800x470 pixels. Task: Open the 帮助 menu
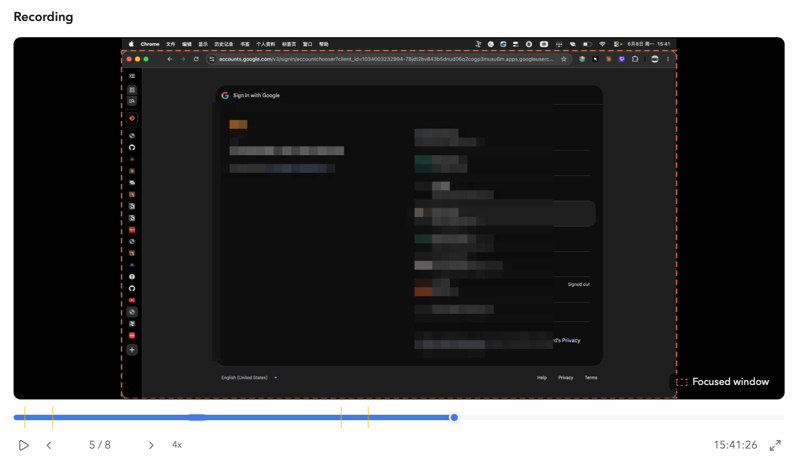(323, 44)
